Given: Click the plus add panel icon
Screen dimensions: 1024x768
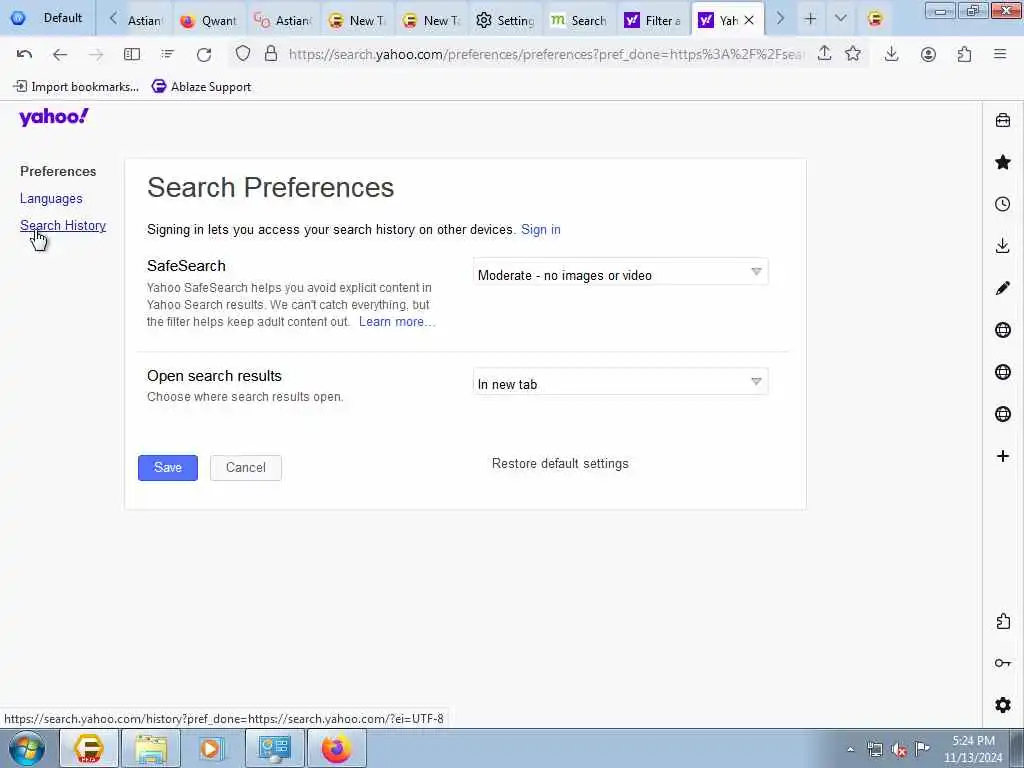Looking at the screenshot, I should [1003, 456].
